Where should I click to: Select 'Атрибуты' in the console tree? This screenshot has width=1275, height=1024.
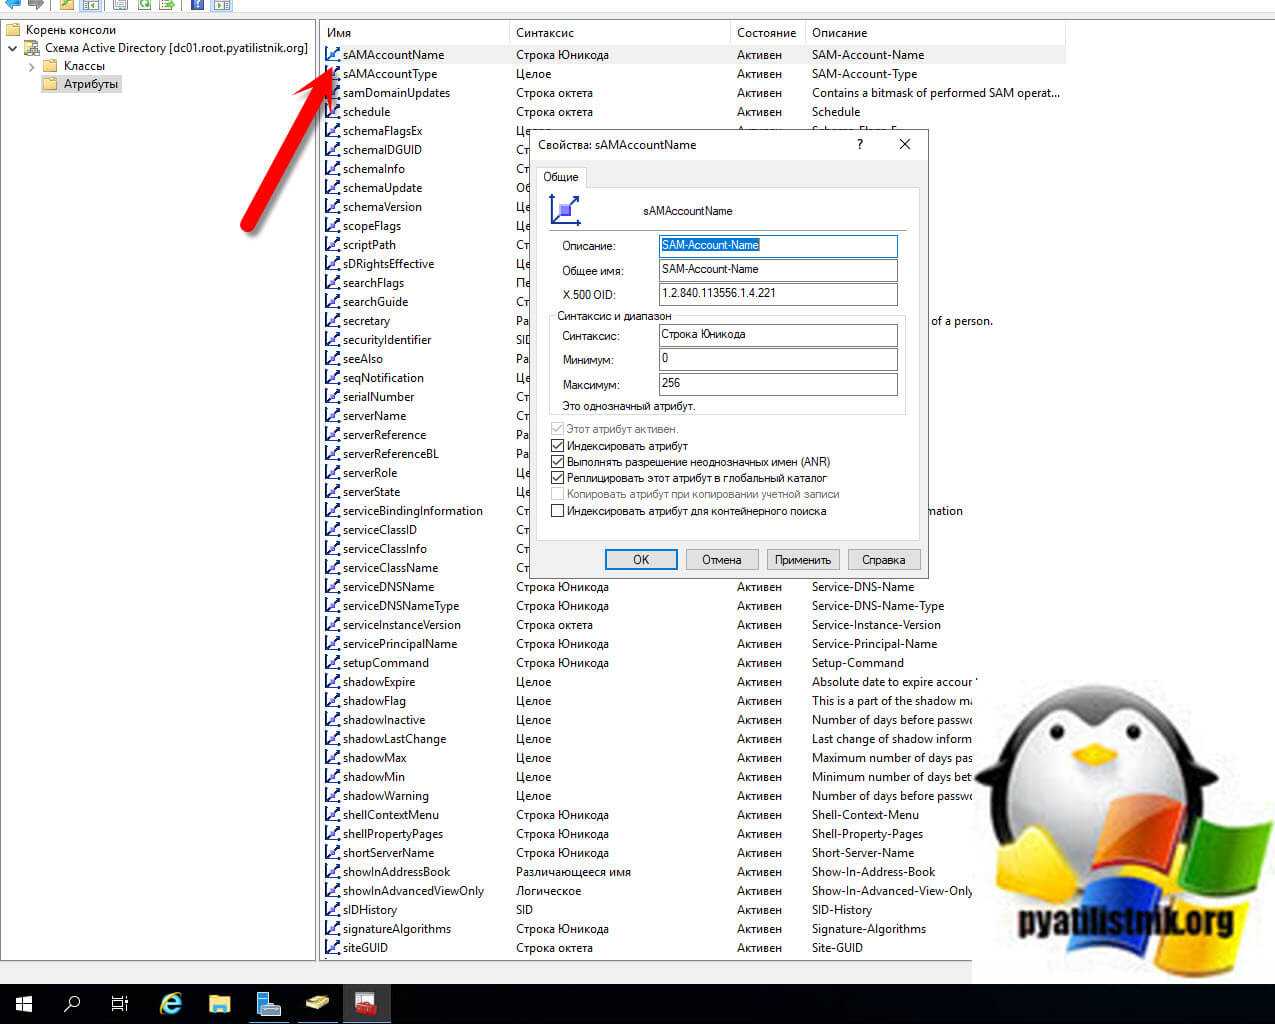[90, 85]
